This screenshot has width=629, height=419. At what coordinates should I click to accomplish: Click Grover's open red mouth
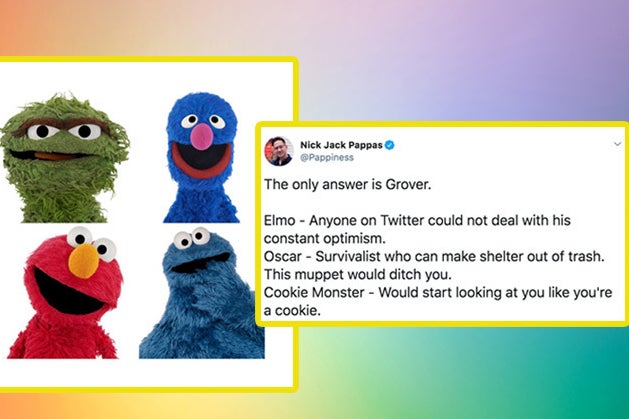(x=202, y=159)
